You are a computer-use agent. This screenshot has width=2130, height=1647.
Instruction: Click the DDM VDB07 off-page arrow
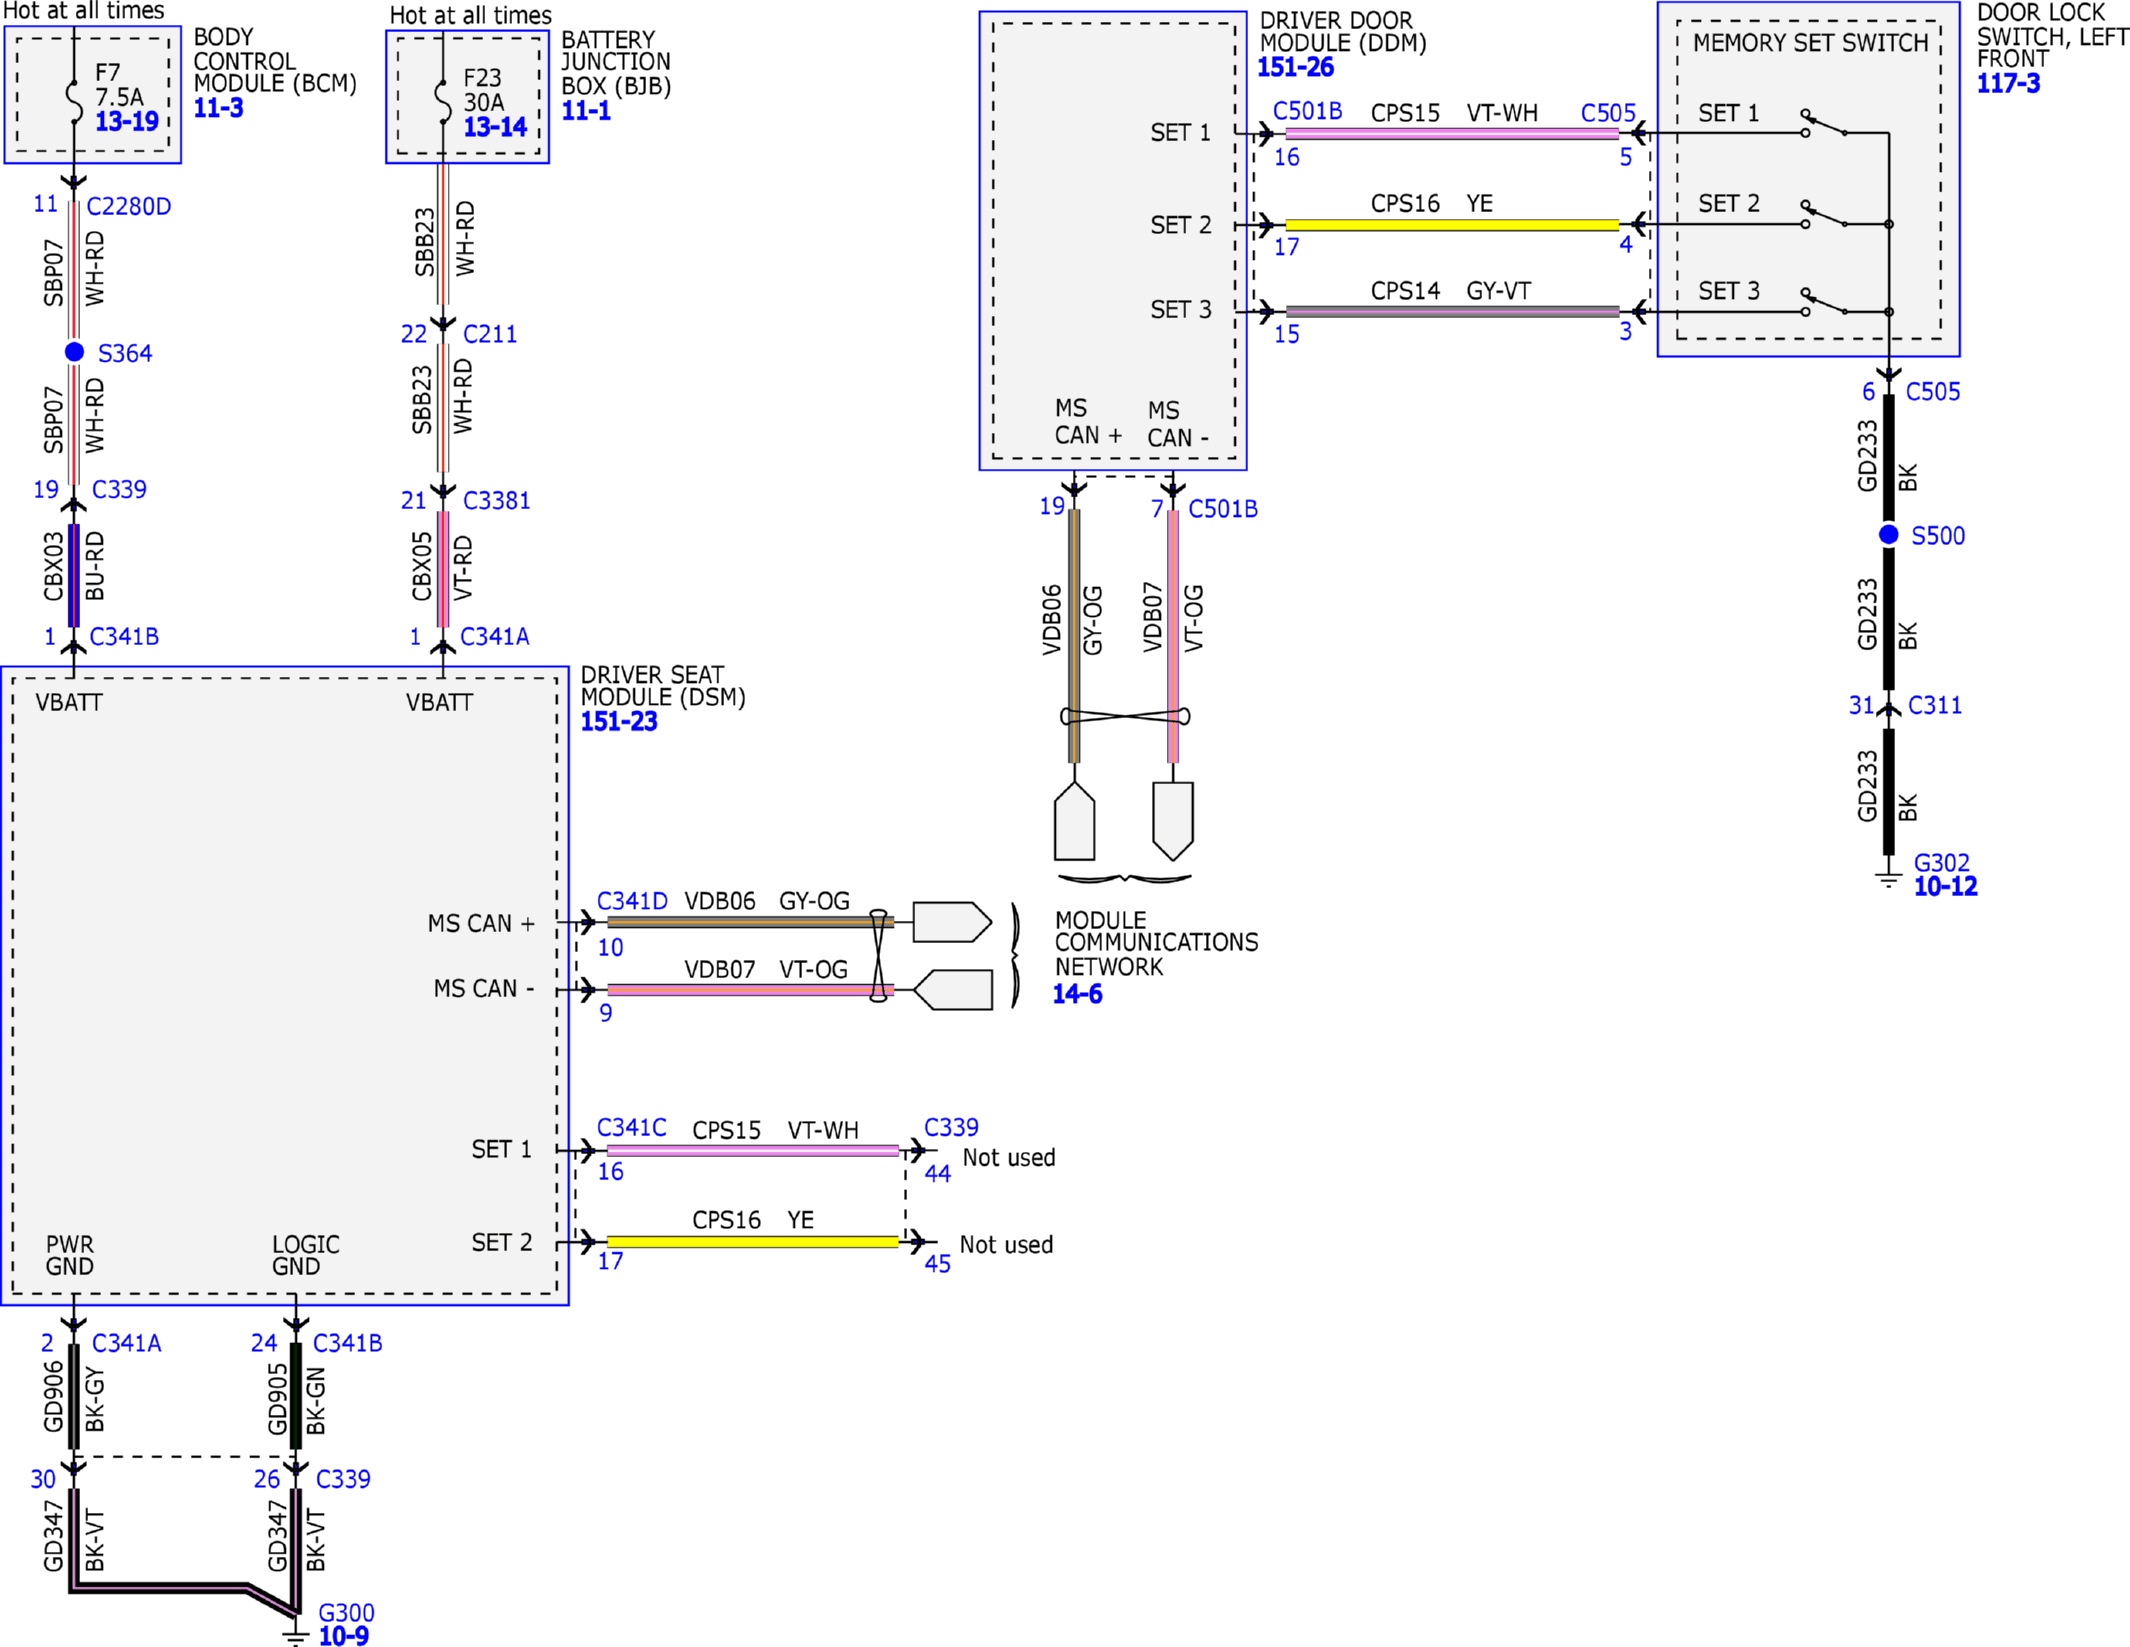tap(1173, 821)
